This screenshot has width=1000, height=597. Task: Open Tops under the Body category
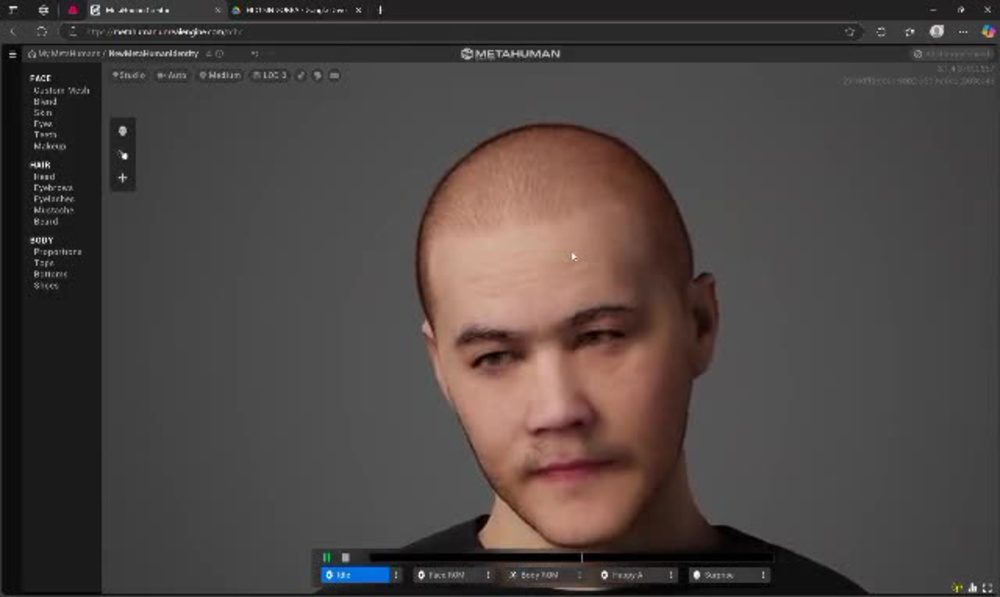point(44,263)
